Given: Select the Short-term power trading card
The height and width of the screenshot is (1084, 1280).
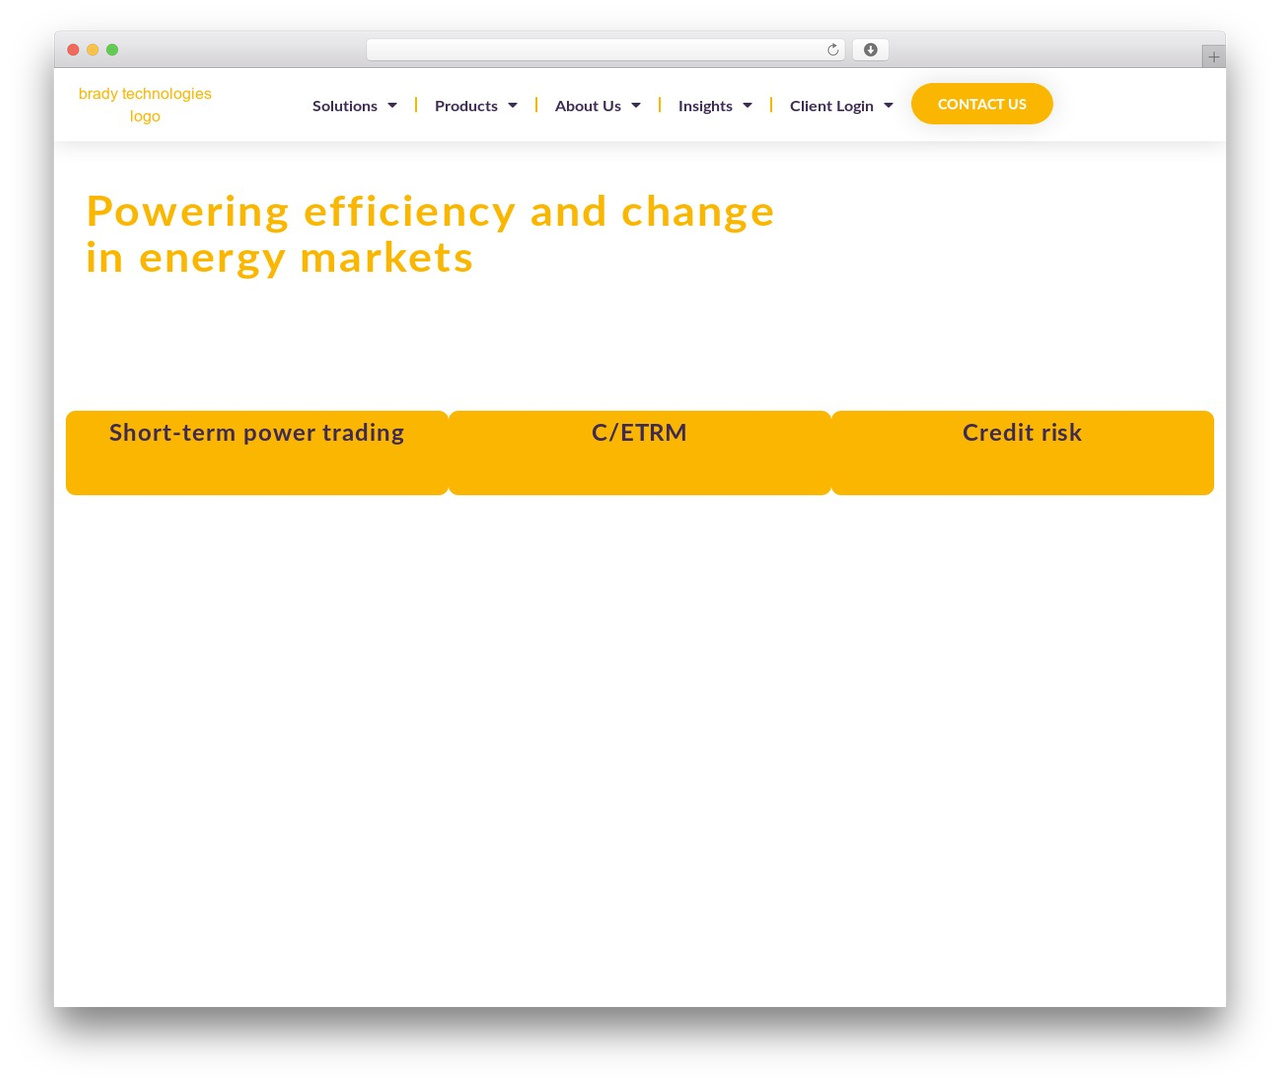Looking at the screenshot, I should (257, 453).
